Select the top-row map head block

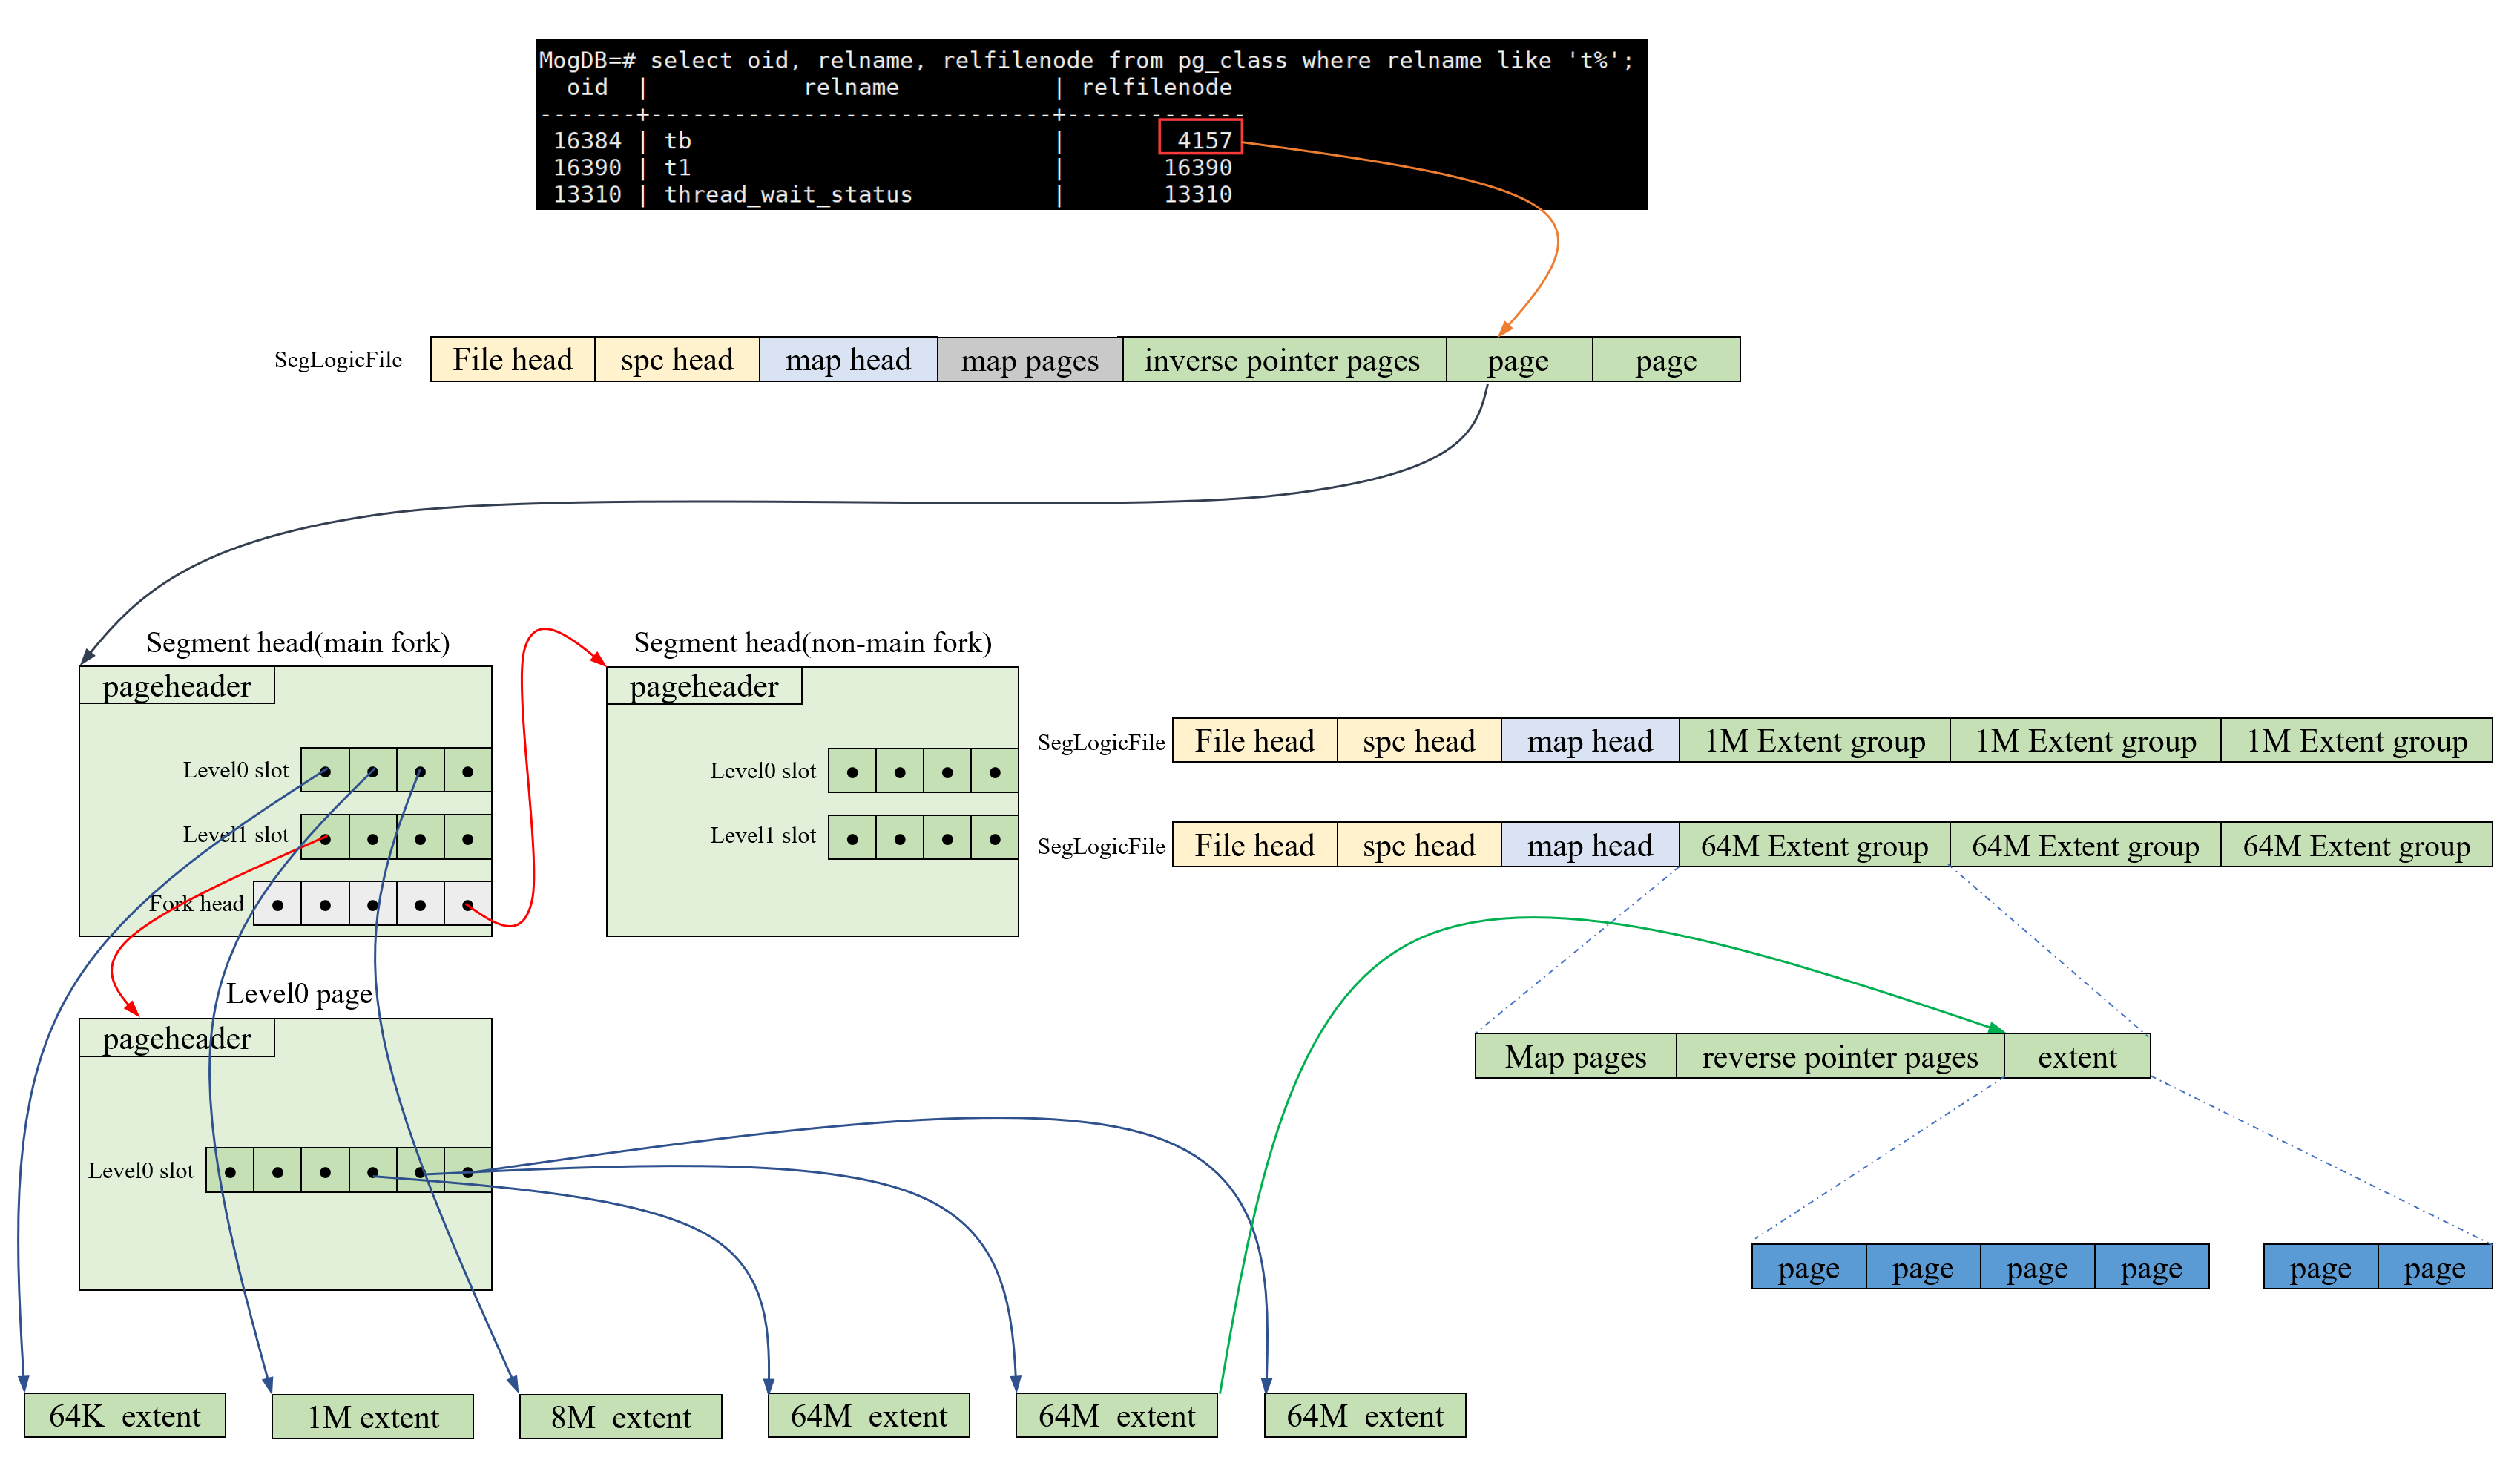[x=847, y=360]
